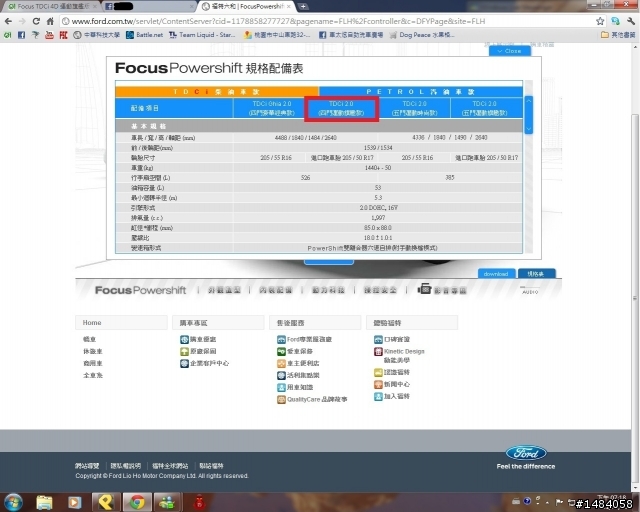Viewport: 640px width, 512px height.
Task: Open Windows Start menu orb
Action: 13,502
